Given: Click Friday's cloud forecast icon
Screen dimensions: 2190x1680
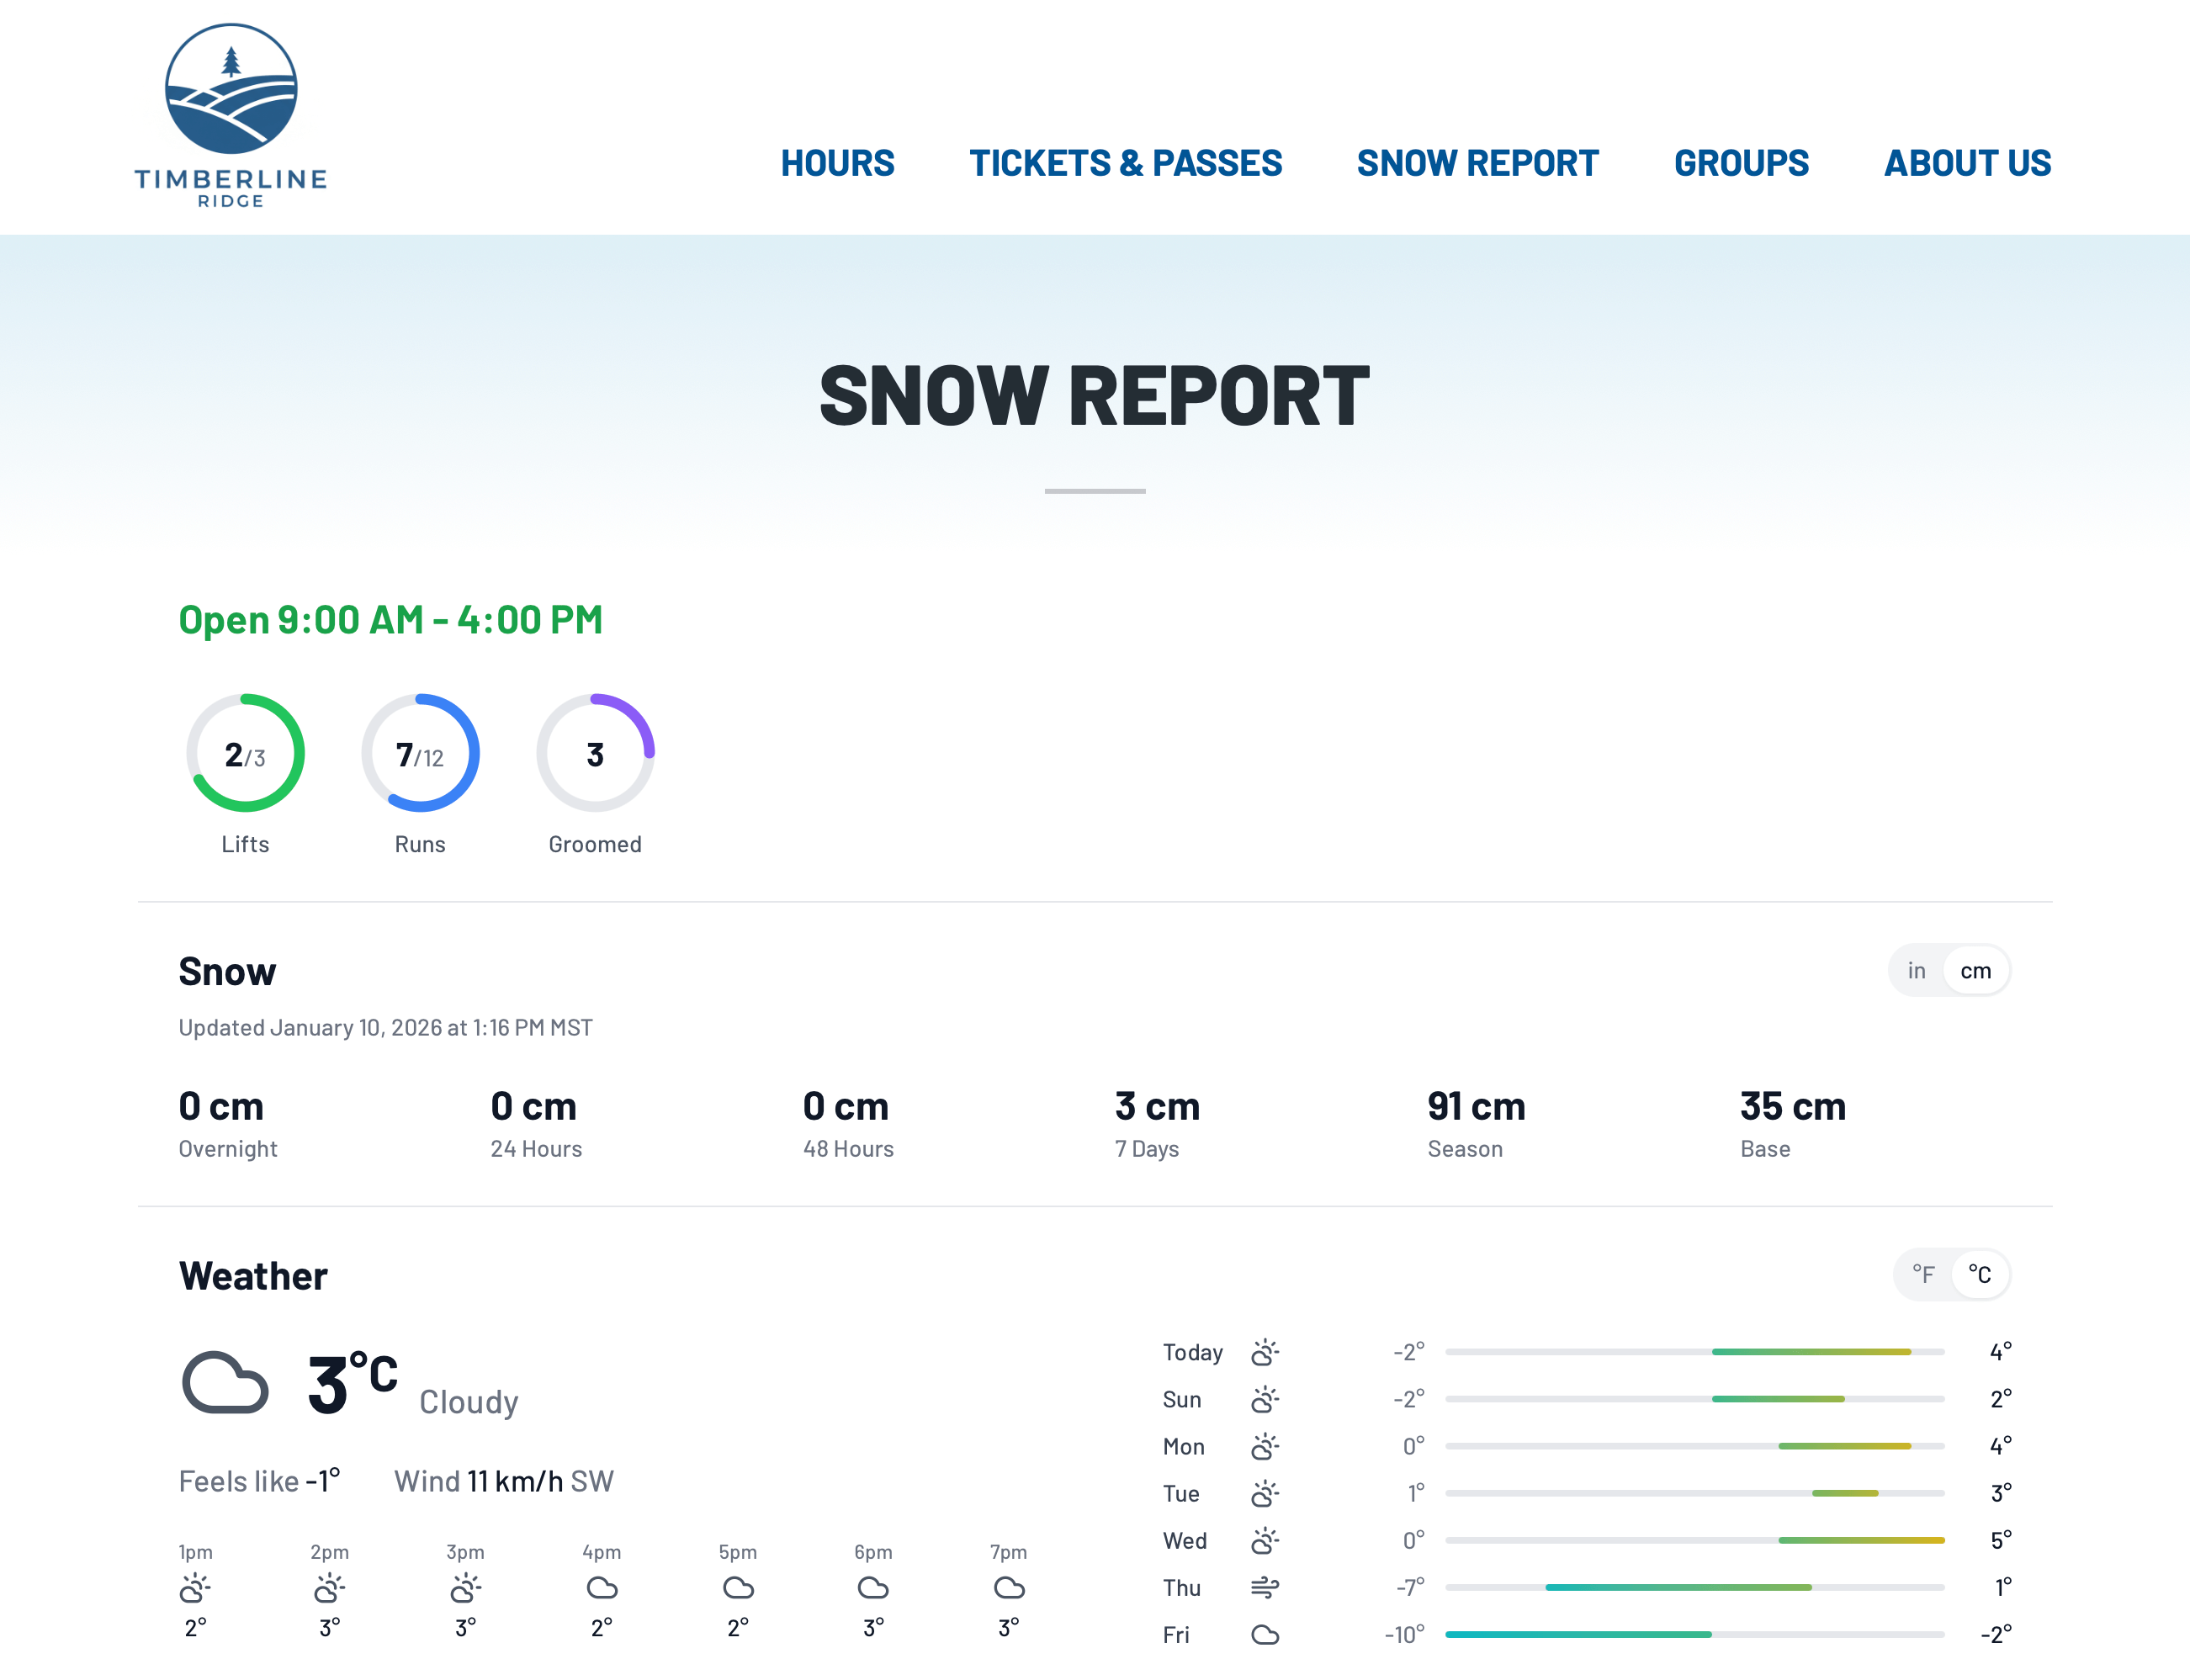Looking at the screenshot, I should coord(1265,1635).
